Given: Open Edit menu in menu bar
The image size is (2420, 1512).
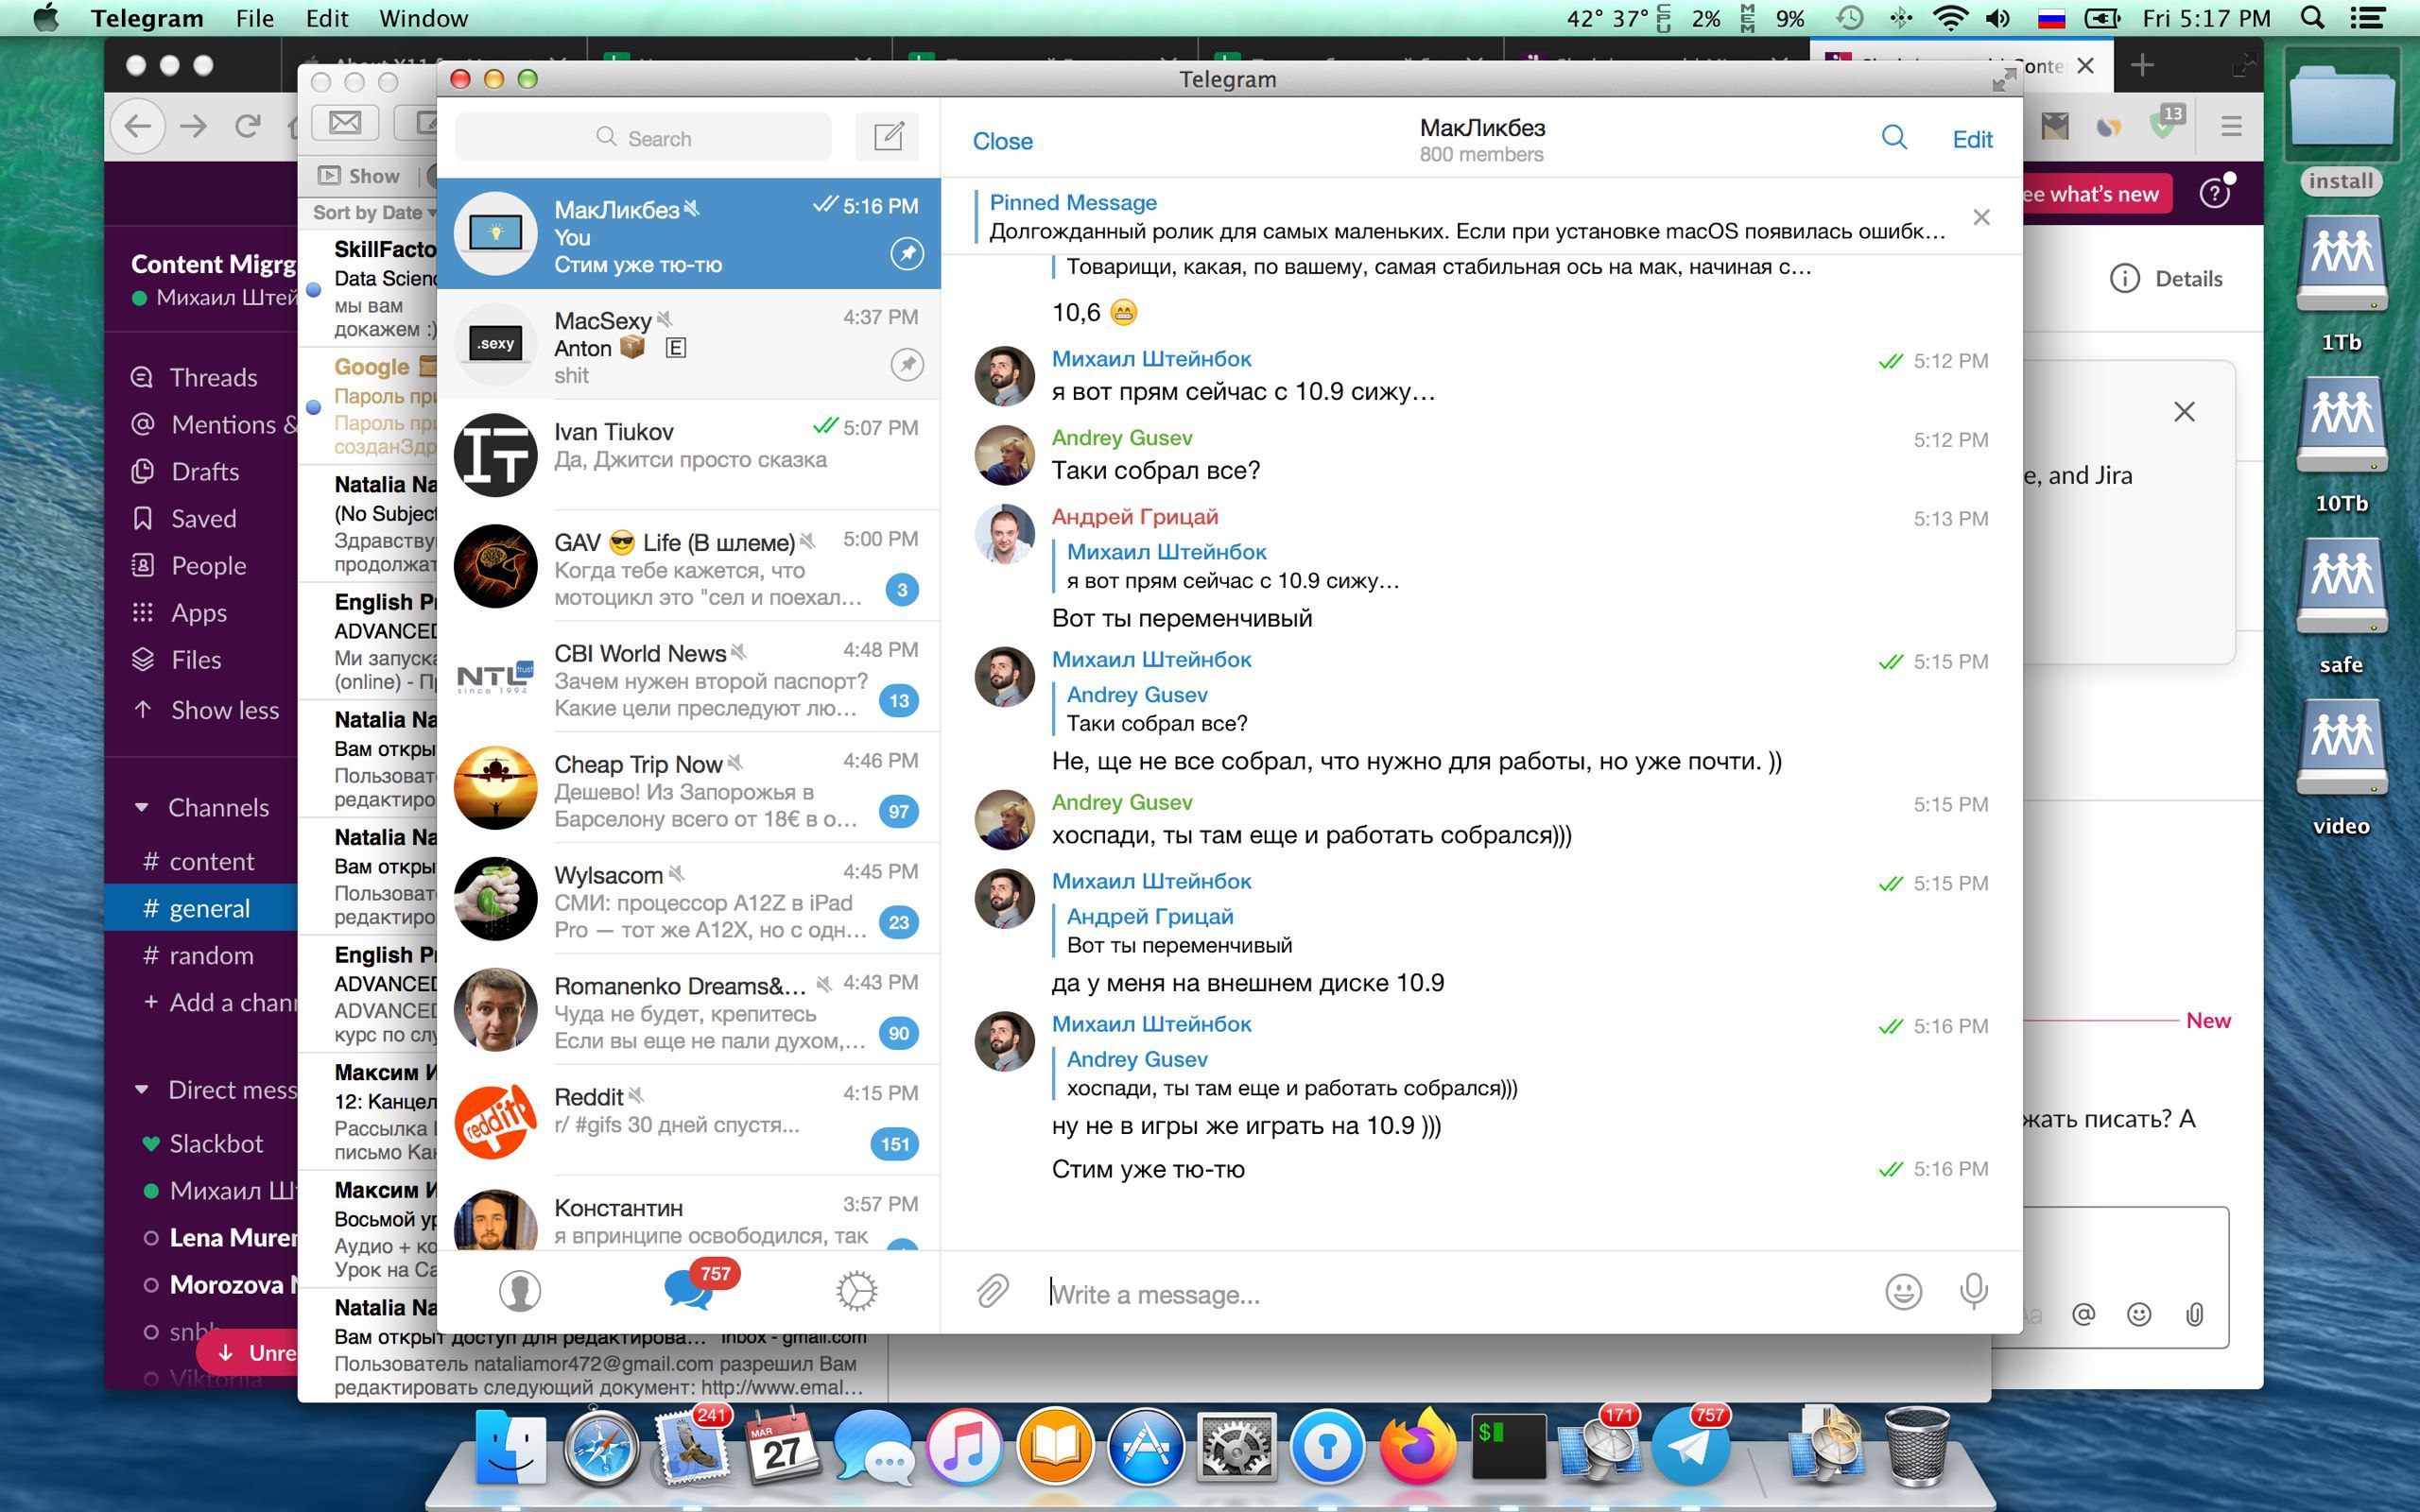Looking at the screenshot, I should point(327,18).
